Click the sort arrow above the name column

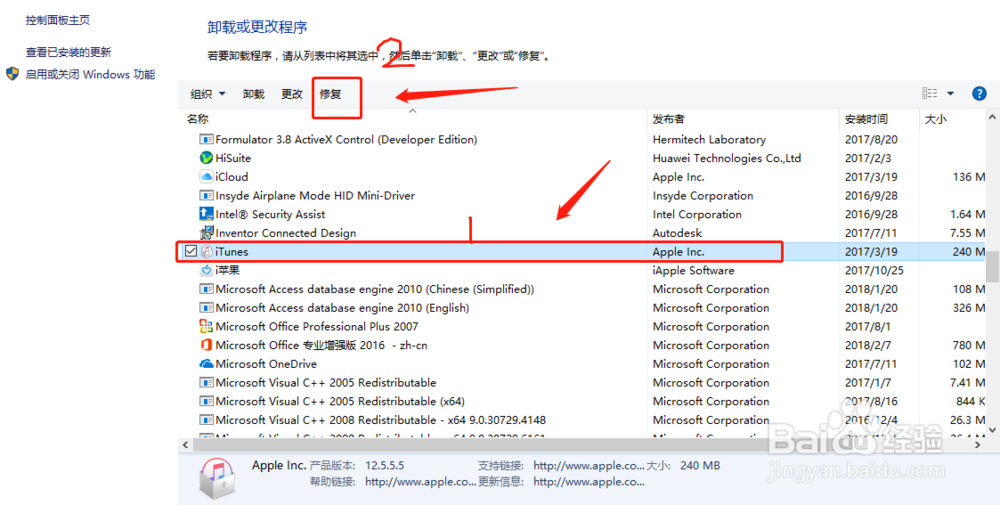coord(413,111)
